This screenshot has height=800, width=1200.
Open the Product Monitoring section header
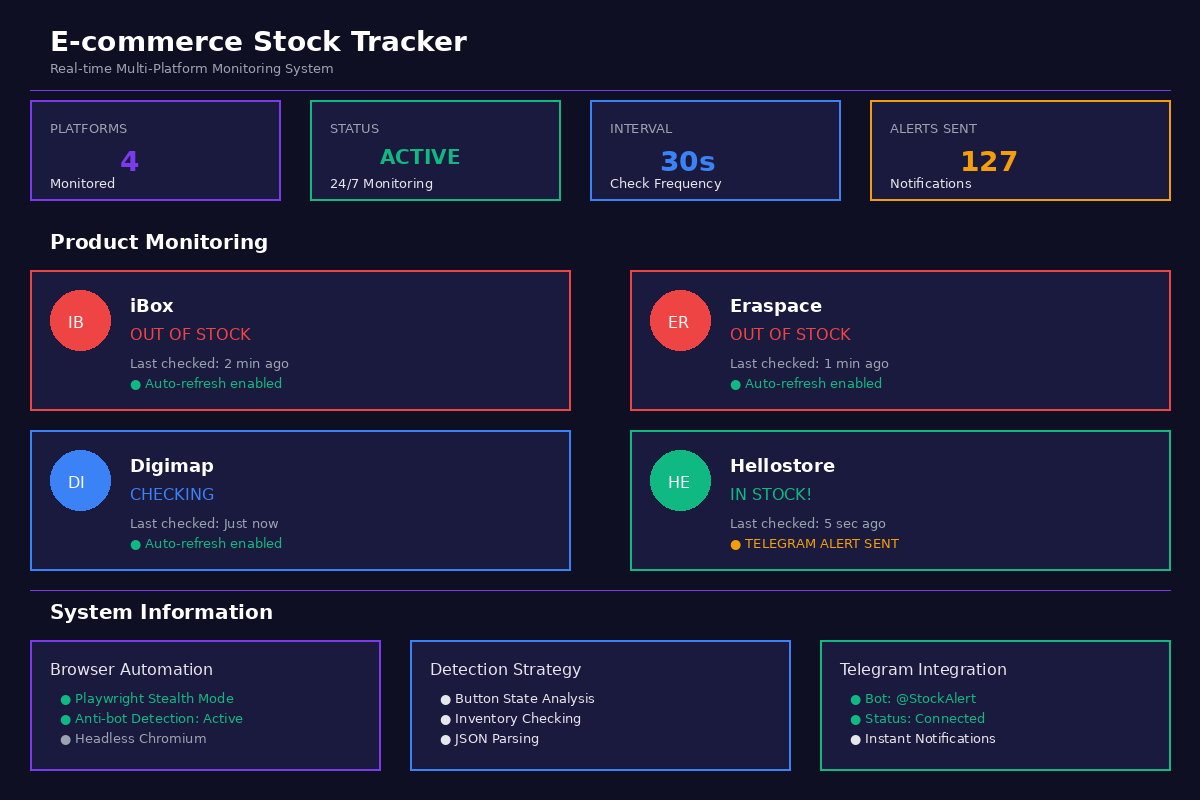(158, 242)
